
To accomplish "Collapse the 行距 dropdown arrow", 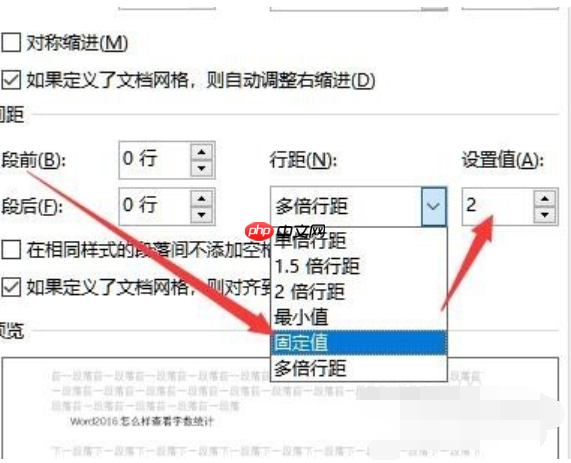I will coord(433,207).
